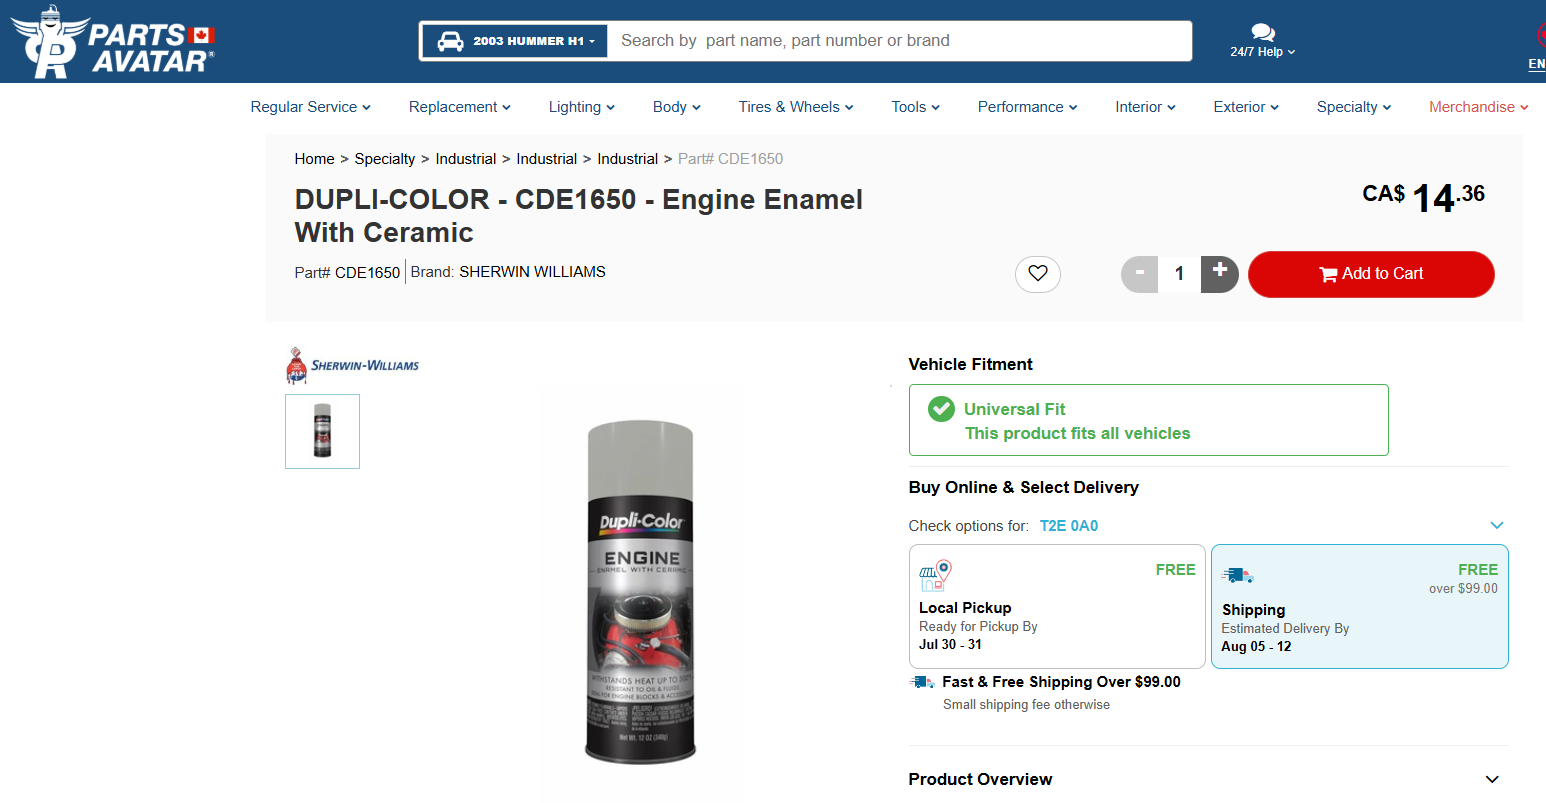The image size is (1546, 803).
Task: Click the Sherwin-Williams brand logo
Action: [353, 366]
